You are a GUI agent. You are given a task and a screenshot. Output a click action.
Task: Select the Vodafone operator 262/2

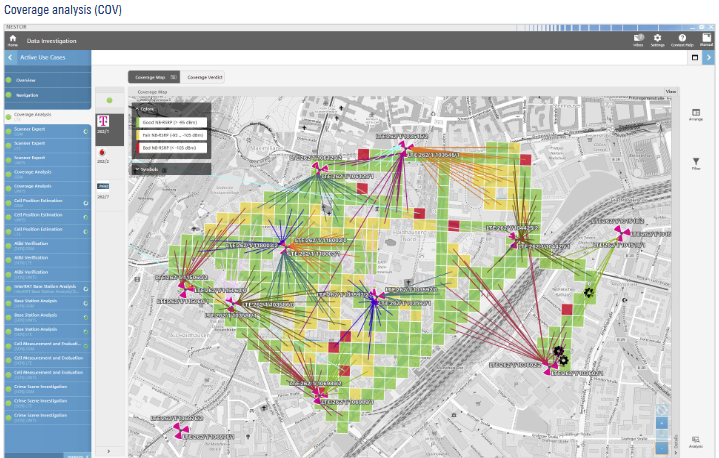pos(104,153)
